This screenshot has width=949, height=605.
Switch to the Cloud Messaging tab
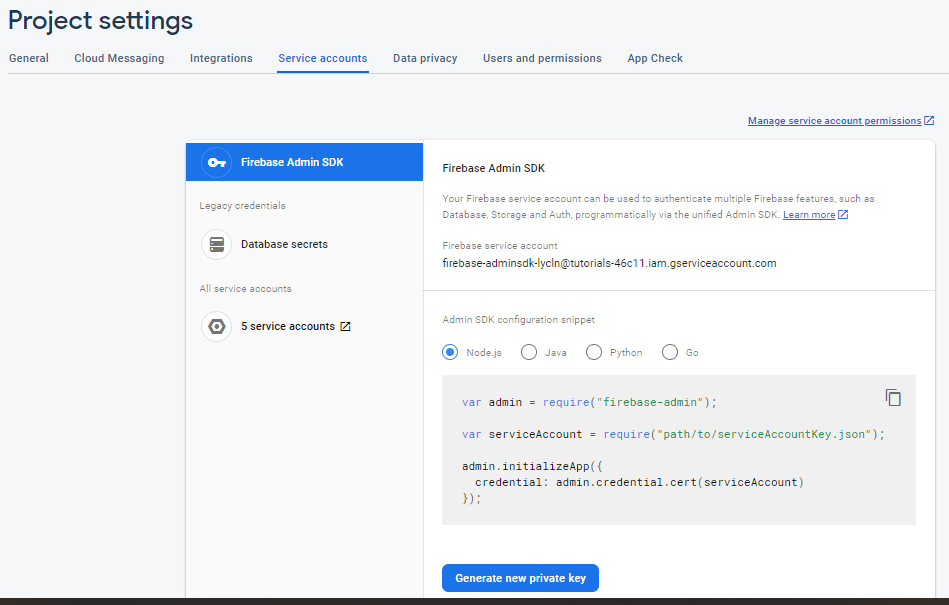click(x=119, y=58)
